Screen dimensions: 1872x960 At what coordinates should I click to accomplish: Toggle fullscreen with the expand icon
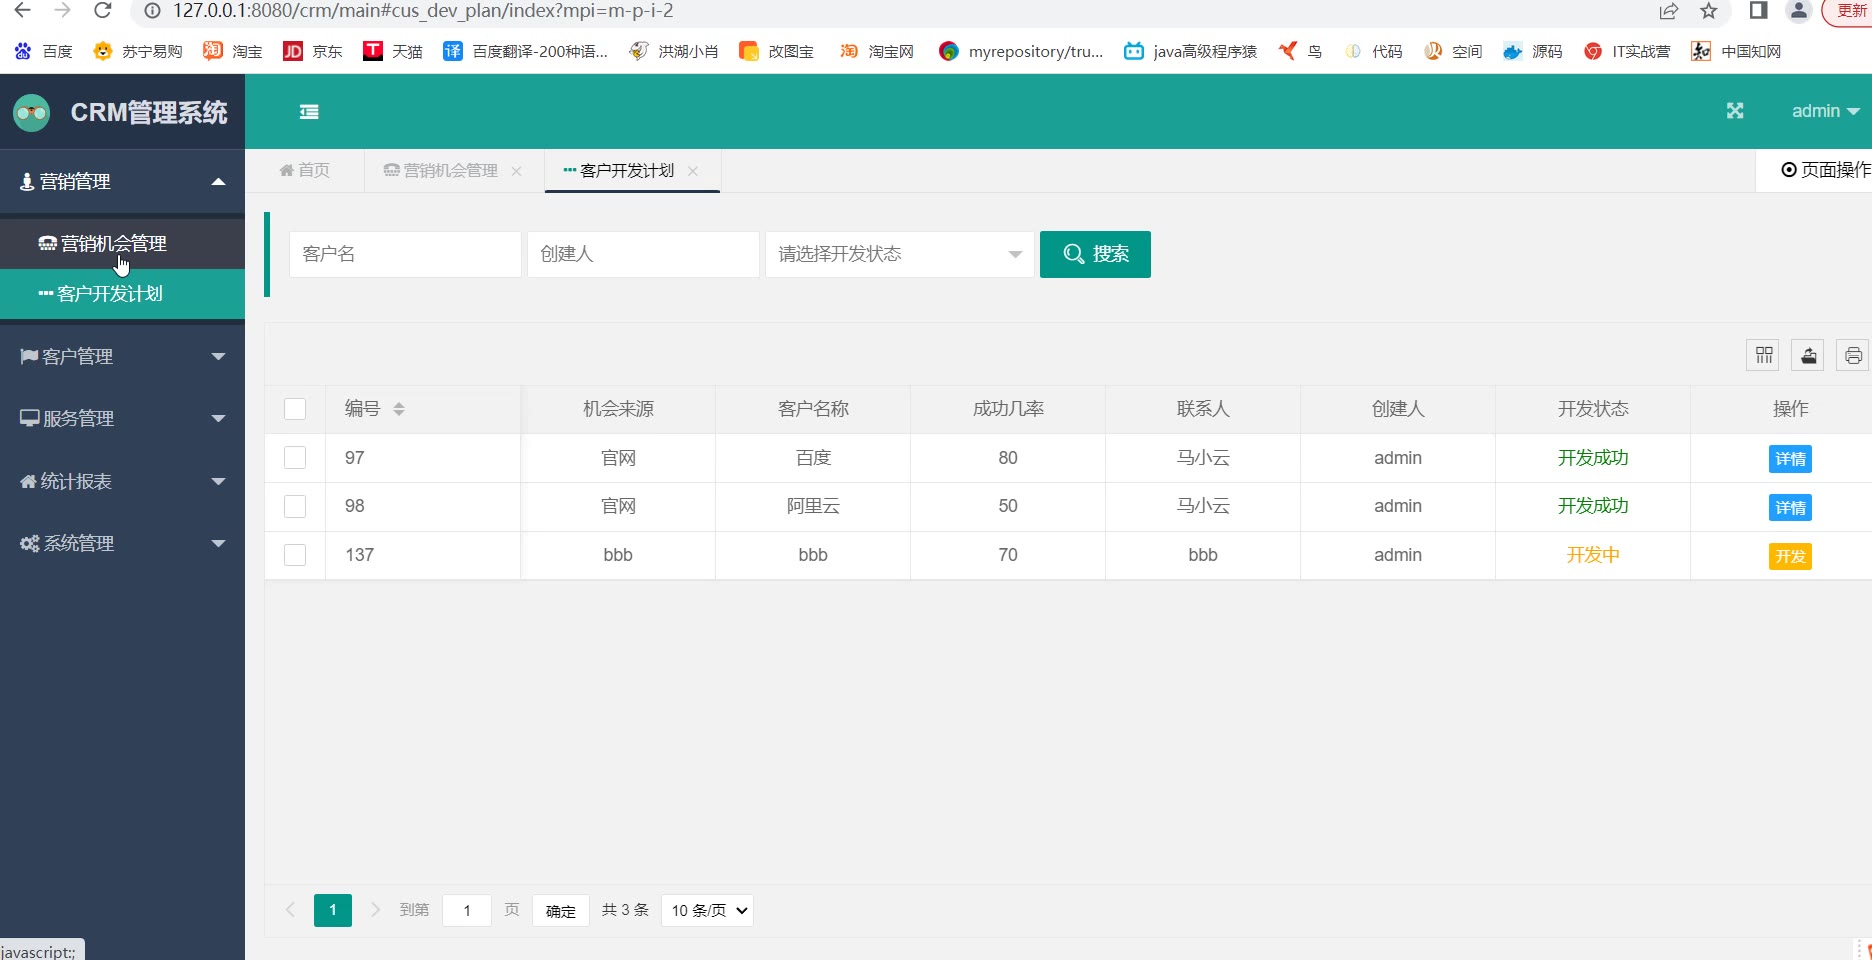(1735, 111)
